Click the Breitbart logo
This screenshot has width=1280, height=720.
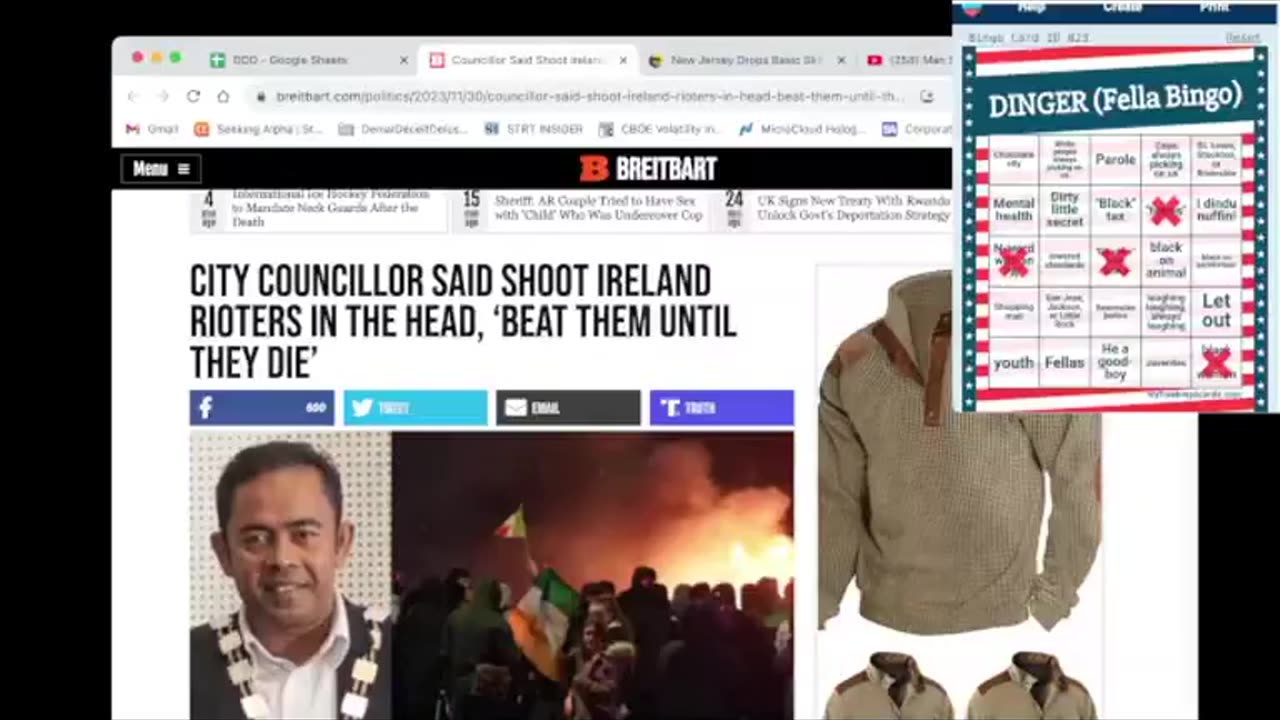click(x=648, y=169)
